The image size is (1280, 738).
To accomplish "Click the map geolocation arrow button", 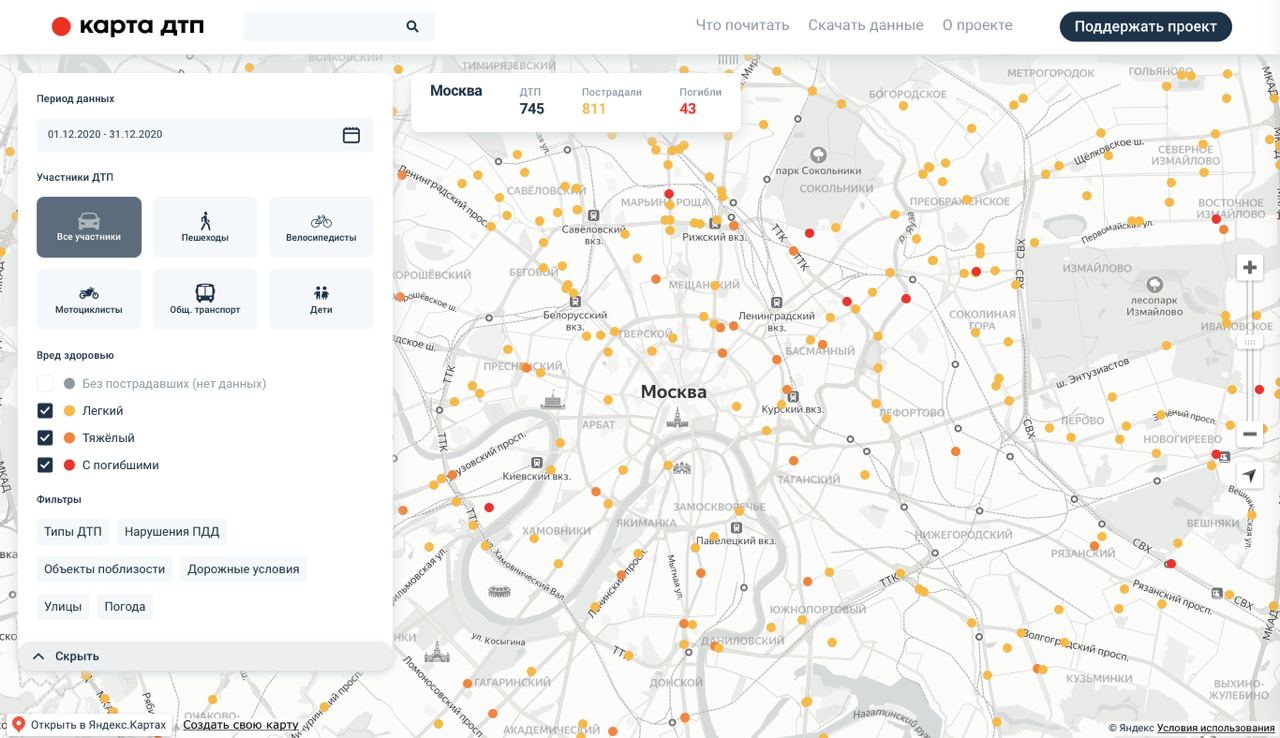I will 1249,476.
